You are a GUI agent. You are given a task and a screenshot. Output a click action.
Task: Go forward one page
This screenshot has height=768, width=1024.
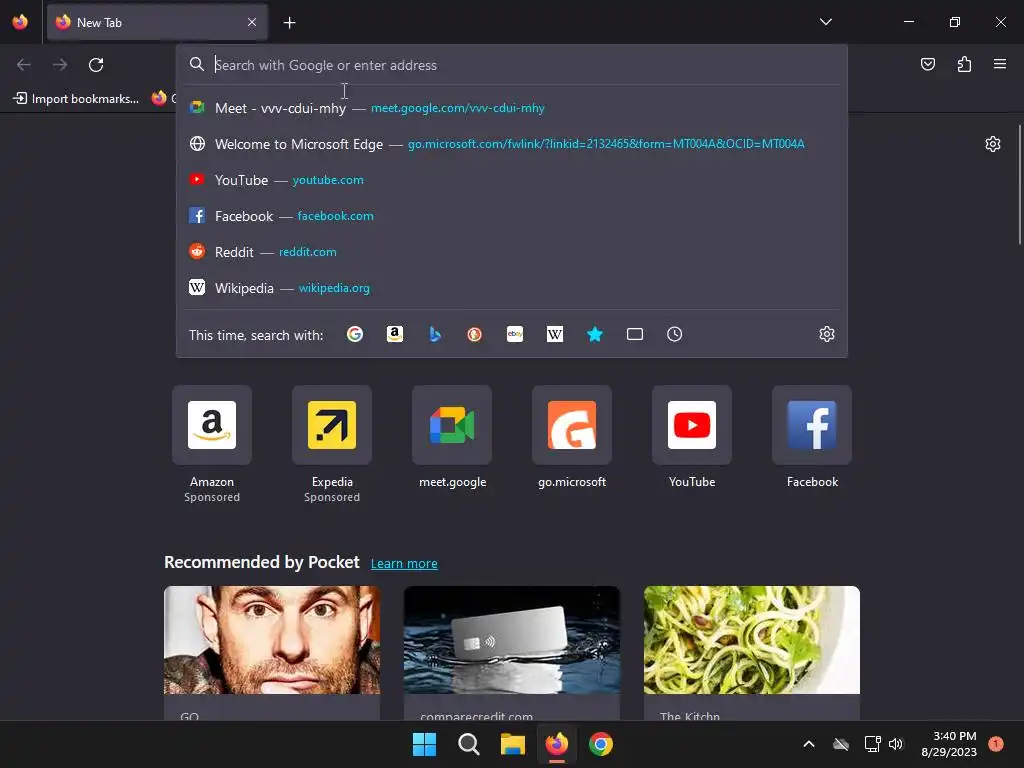60,65
